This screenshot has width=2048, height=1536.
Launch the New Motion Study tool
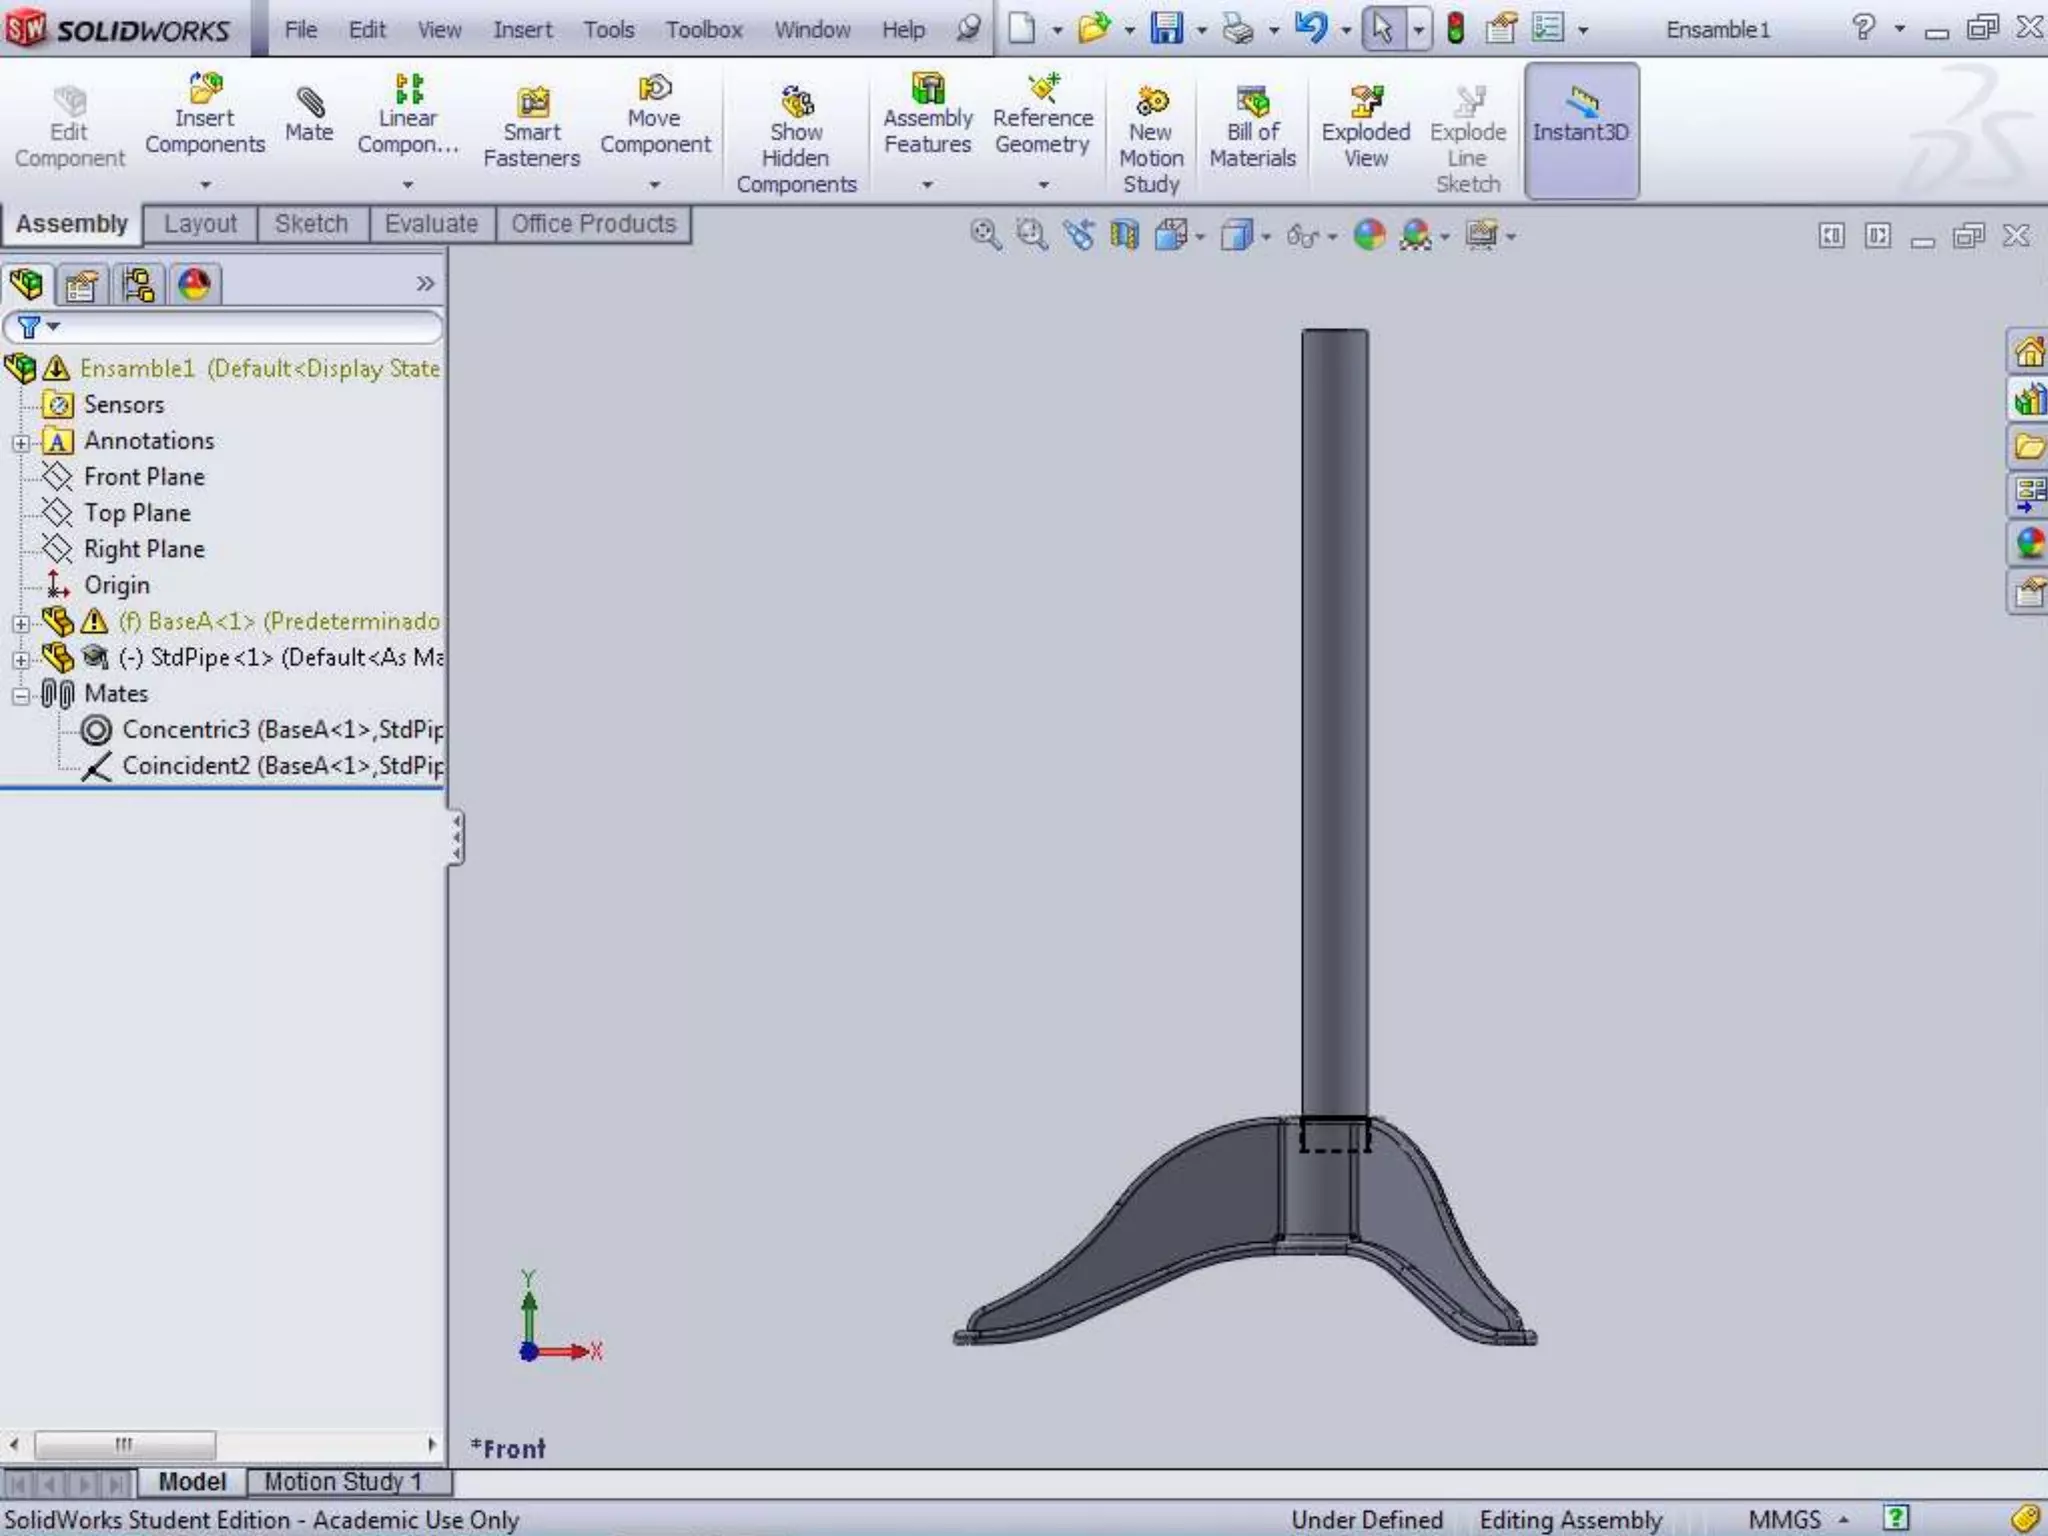tap(1151, 140)
